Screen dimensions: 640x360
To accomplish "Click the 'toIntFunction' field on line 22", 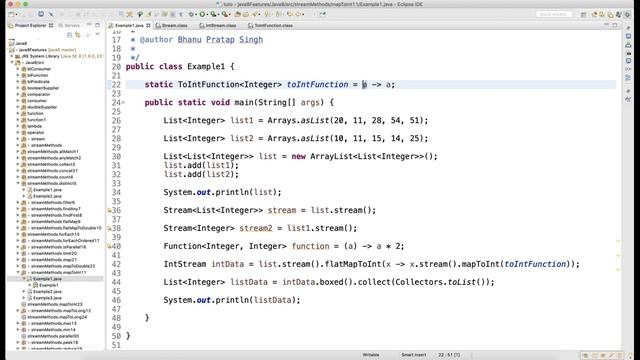I will [318, 84].
